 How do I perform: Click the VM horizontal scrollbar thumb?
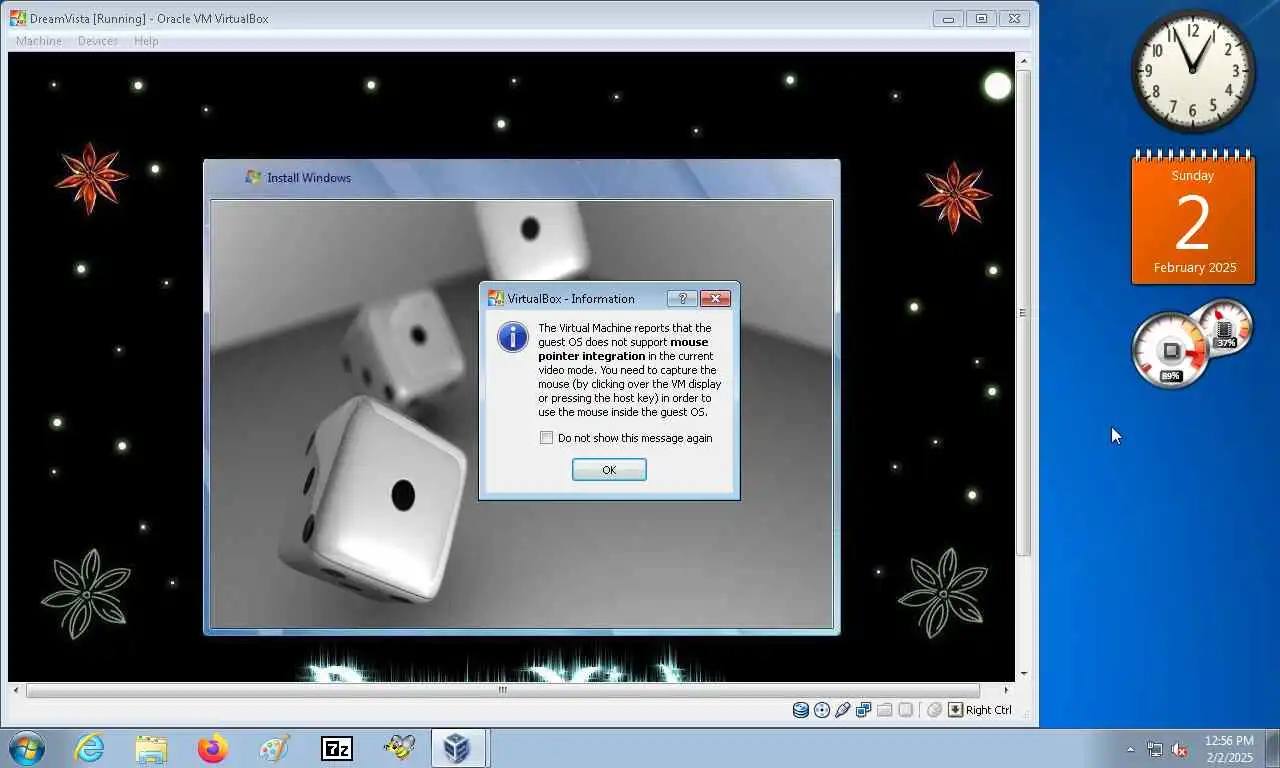[503, 690]
